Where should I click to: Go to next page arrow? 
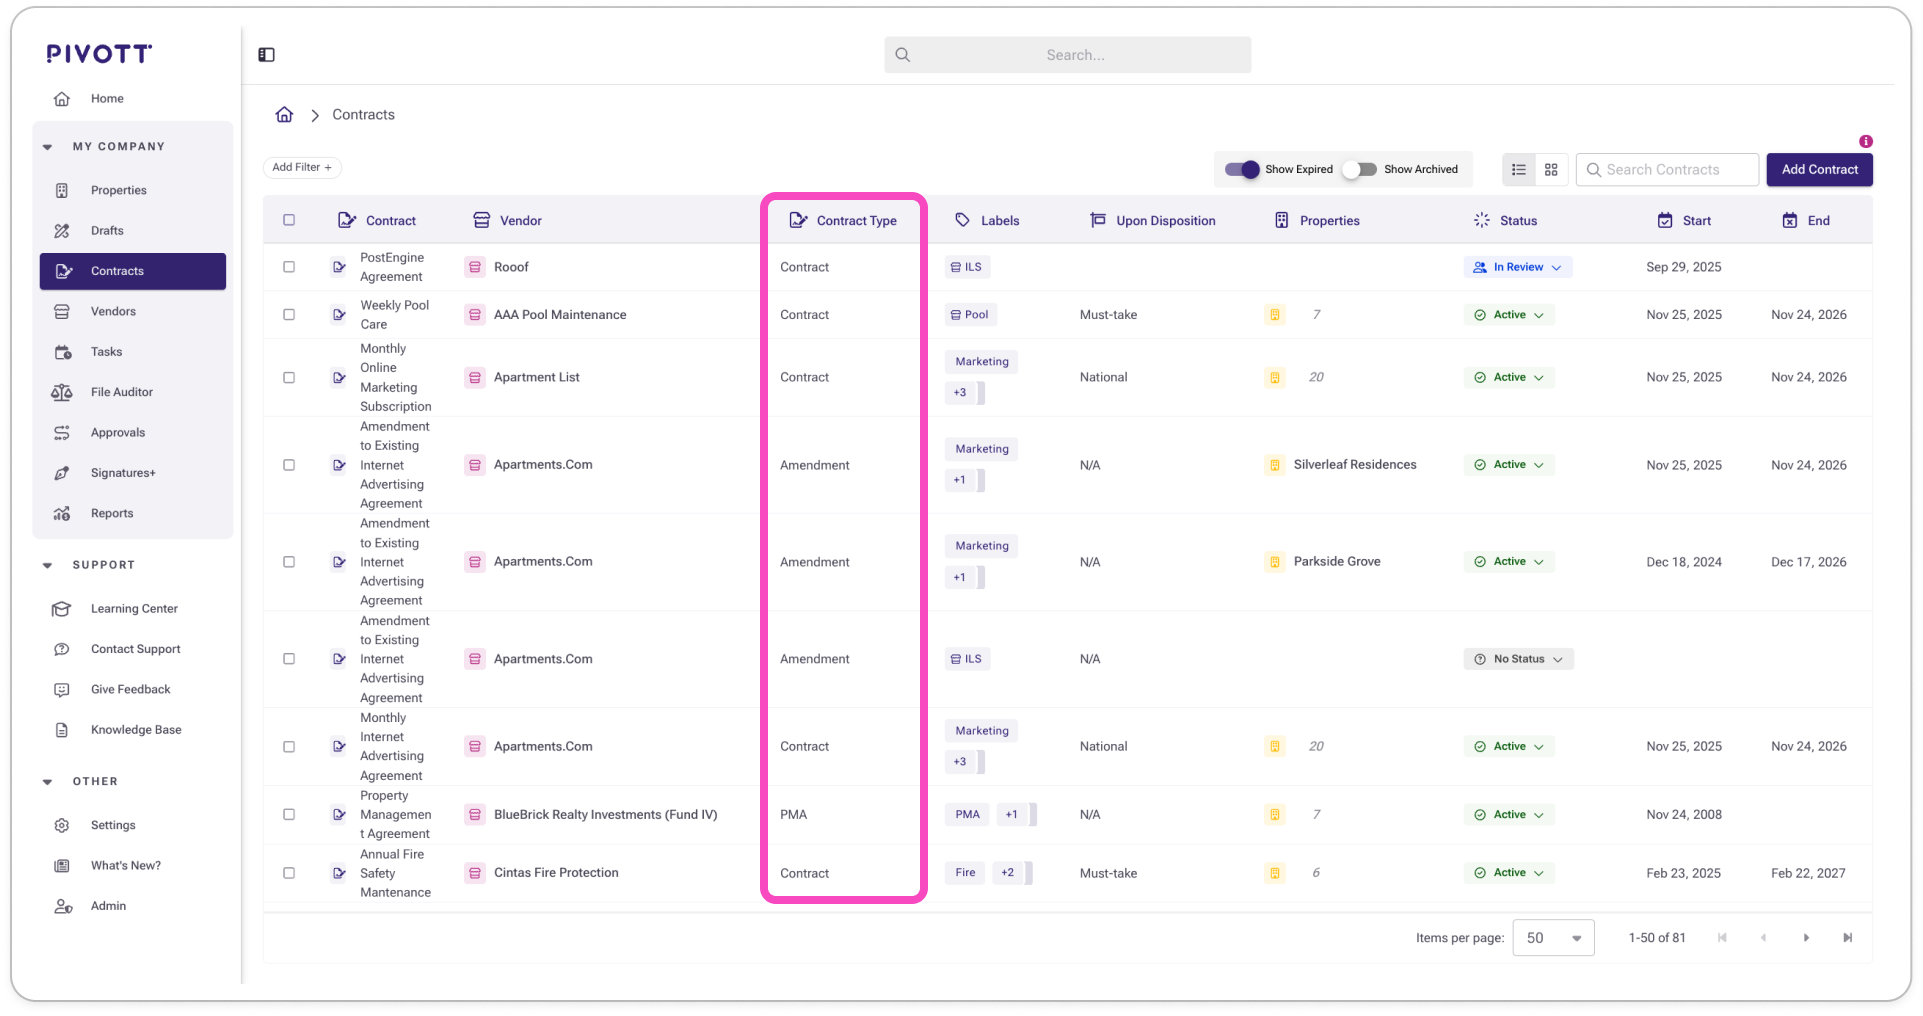[1806, 938]
